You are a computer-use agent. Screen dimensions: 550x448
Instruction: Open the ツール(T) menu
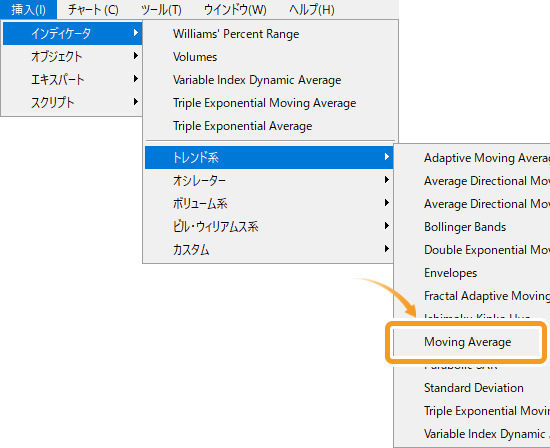point(161,9)
